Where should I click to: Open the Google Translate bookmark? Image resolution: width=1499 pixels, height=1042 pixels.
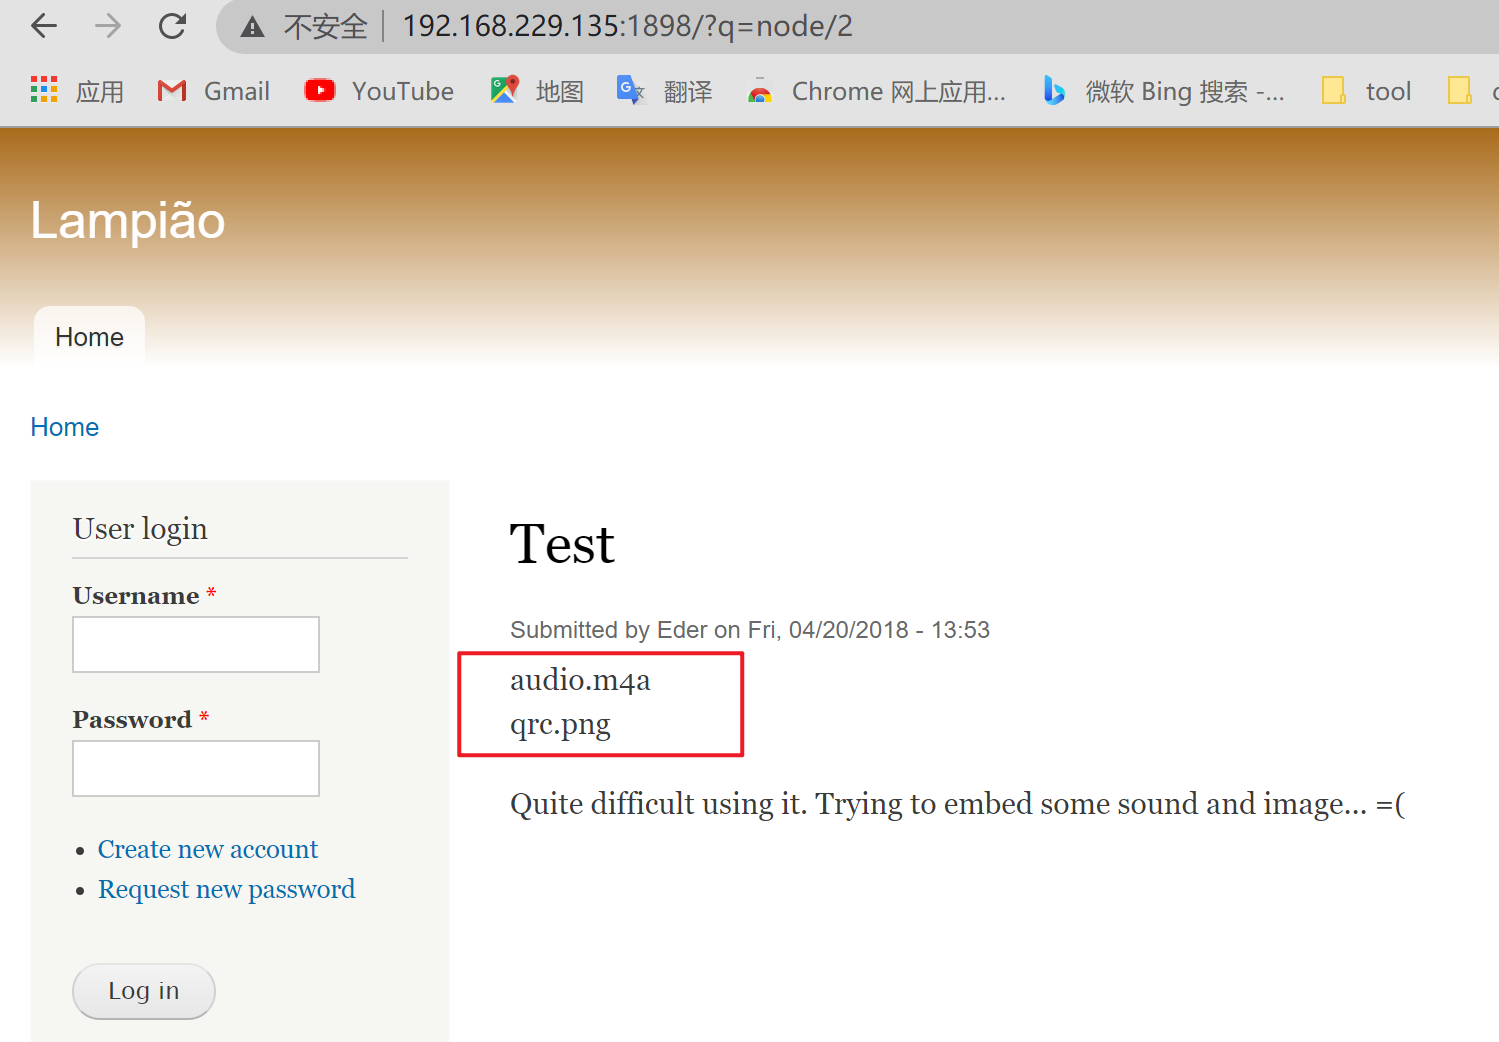click(x=665, y=91)
